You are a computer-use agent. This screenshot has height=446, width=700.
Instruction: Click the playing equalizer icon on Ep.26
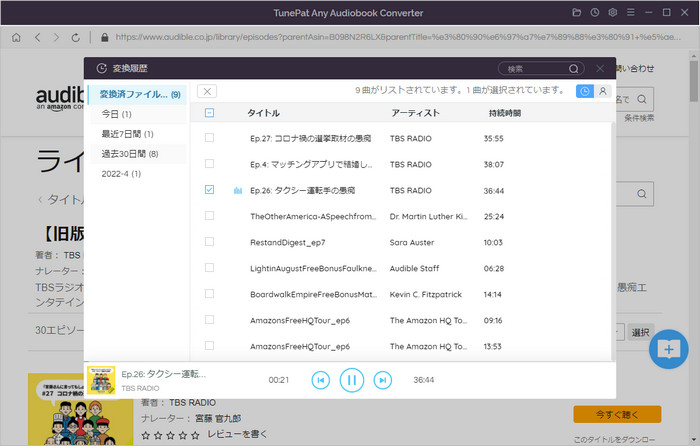(238, 191)
